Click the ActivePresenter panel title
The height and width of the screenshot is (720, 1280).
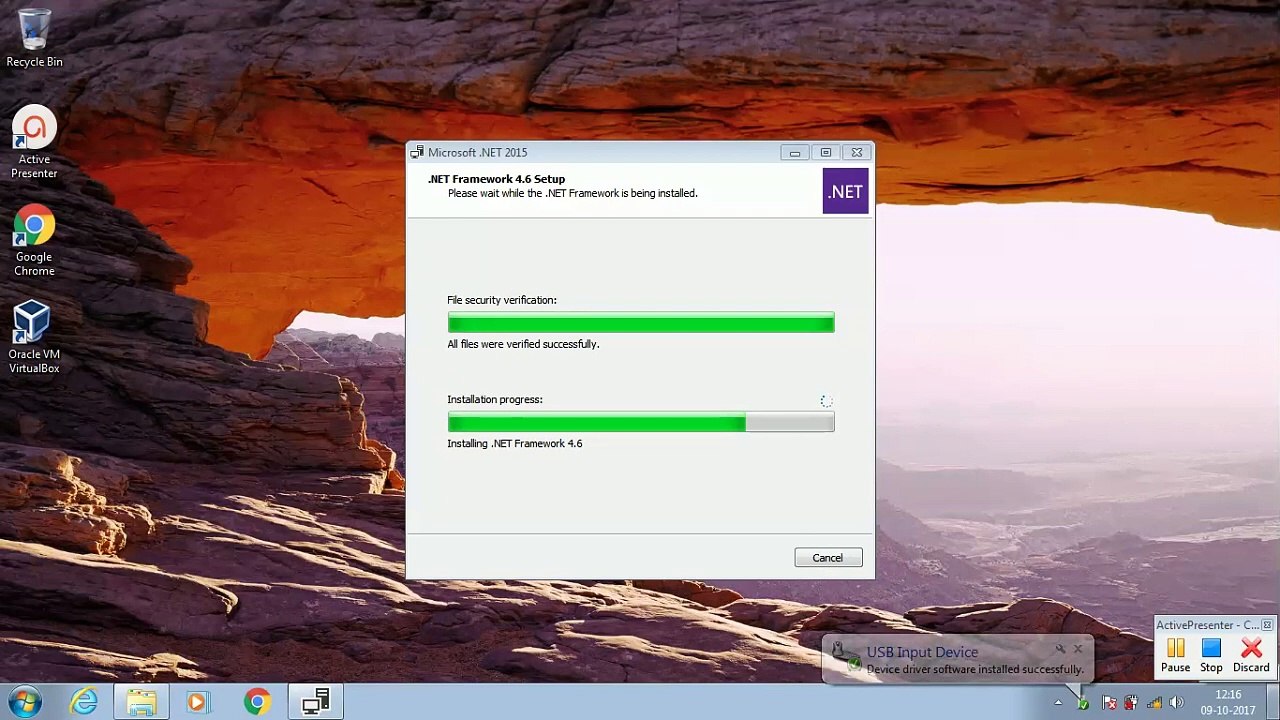(1207, 625)
